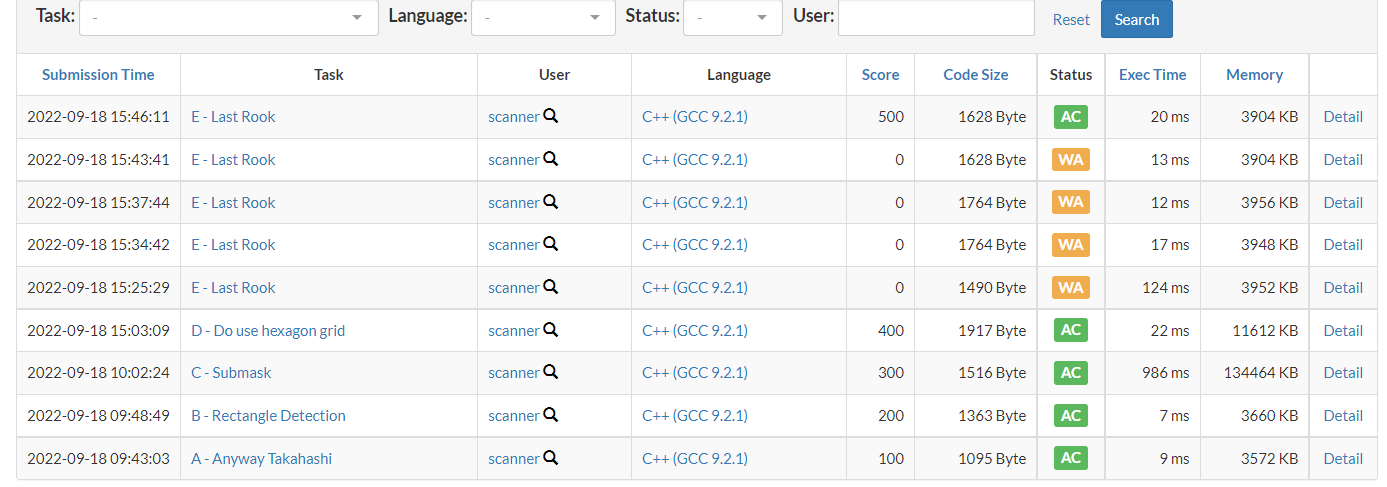Open the Task filter dropdown
This screenshot has width=1387, height=487.
coord(228,17)
